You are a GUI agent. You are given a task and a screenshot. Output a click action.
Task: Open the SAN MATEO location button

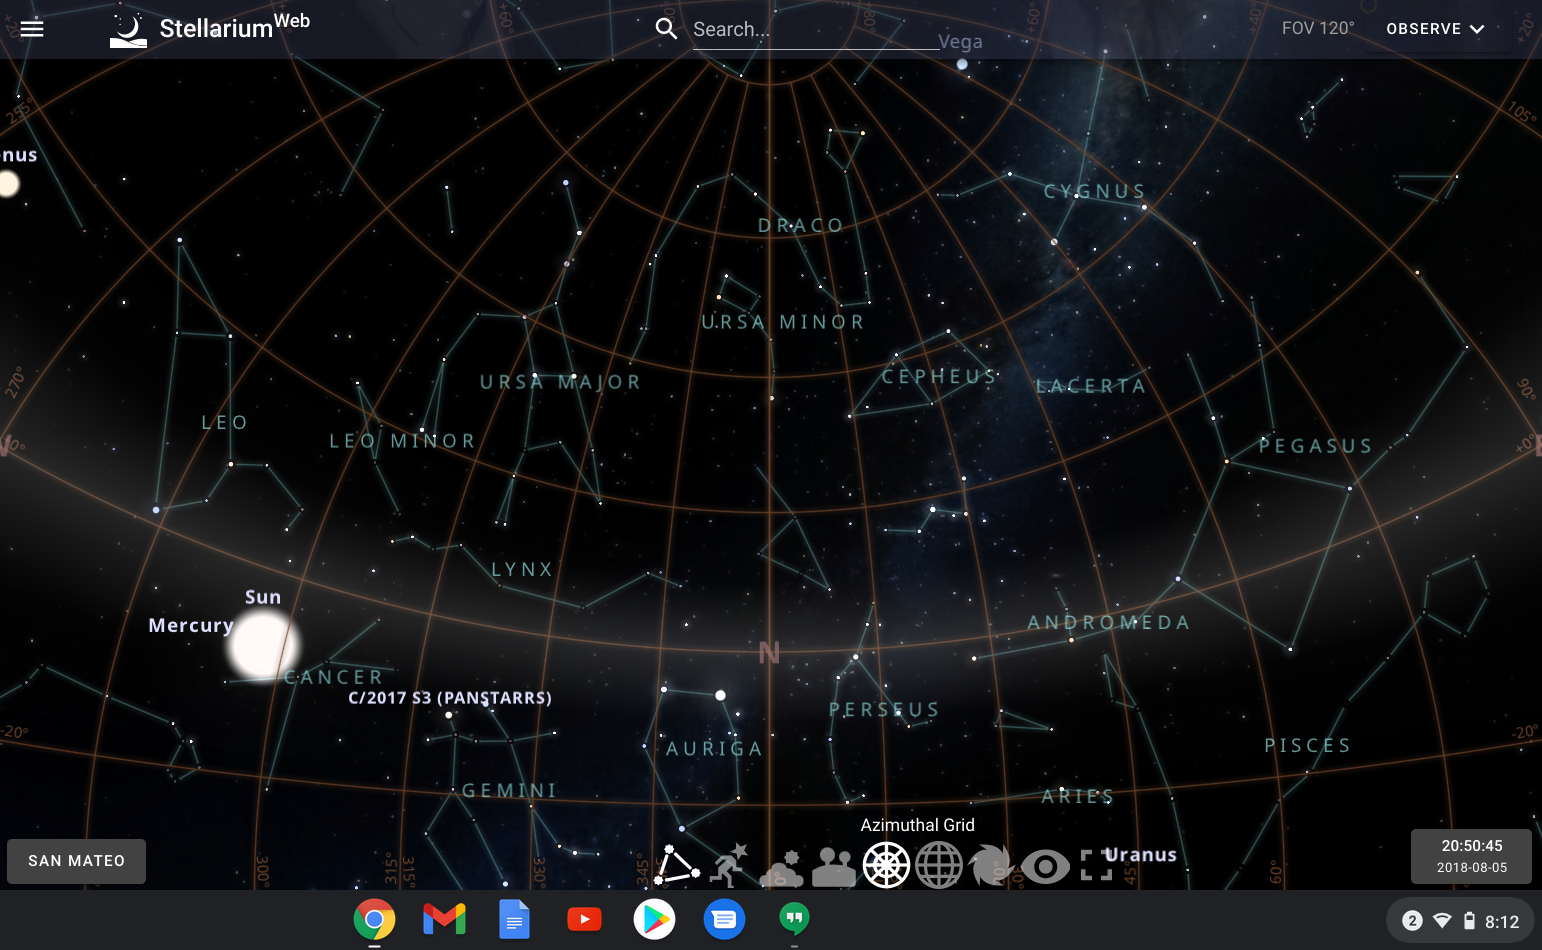point(77,861)
